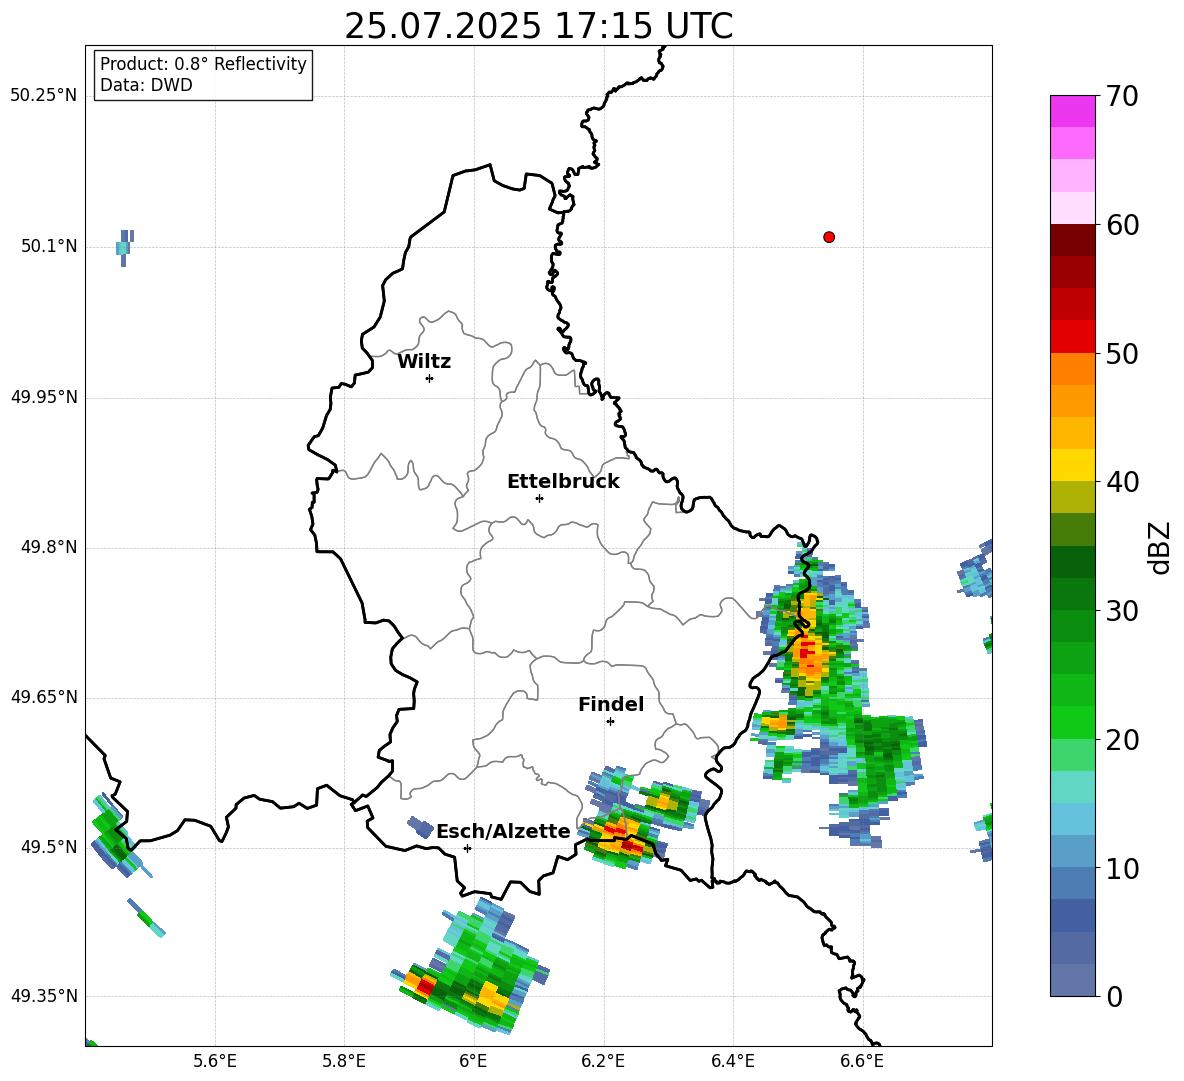Click the 6.4°E longitude label
Image resolution: width=1184 pixels, height=1081 pixels.
732,1061
